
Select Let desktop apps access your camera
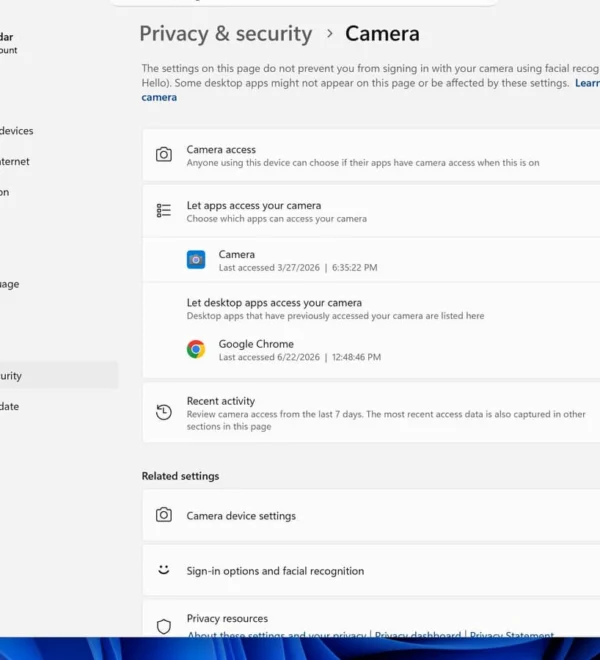coord(274,303)
